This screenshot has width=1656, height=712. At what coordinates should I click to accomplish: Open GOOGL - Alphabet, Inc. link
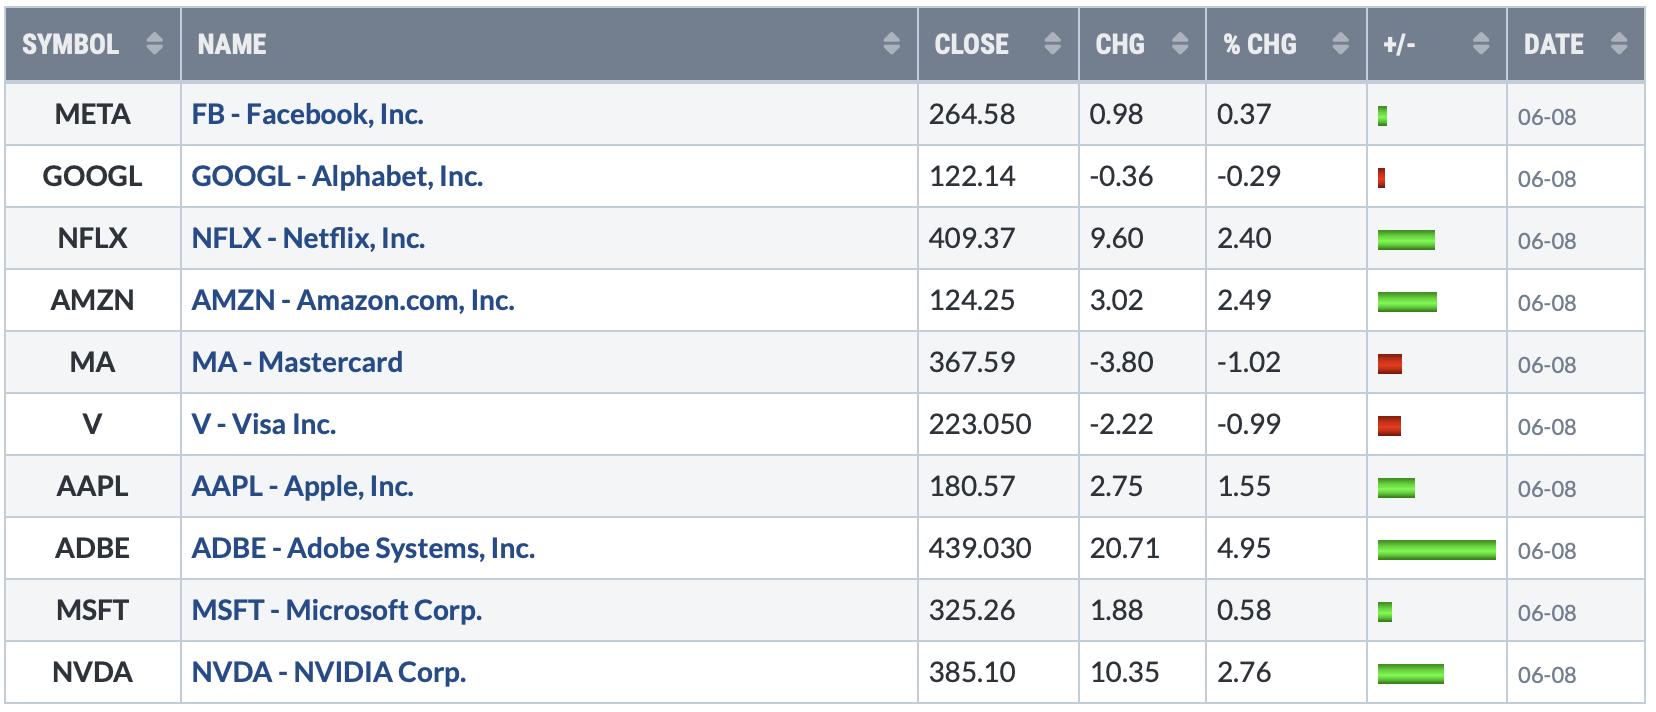338,176
